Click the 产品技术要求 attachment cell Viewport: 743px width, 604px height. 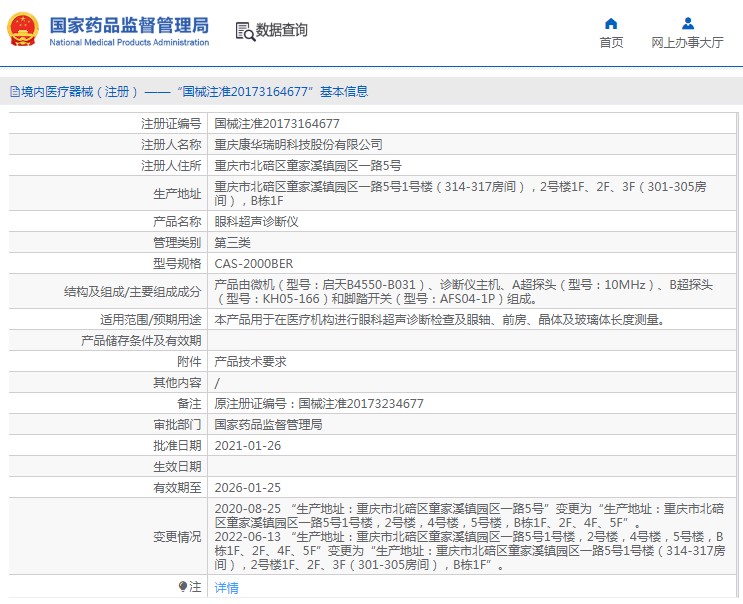(x=250, y=362)
